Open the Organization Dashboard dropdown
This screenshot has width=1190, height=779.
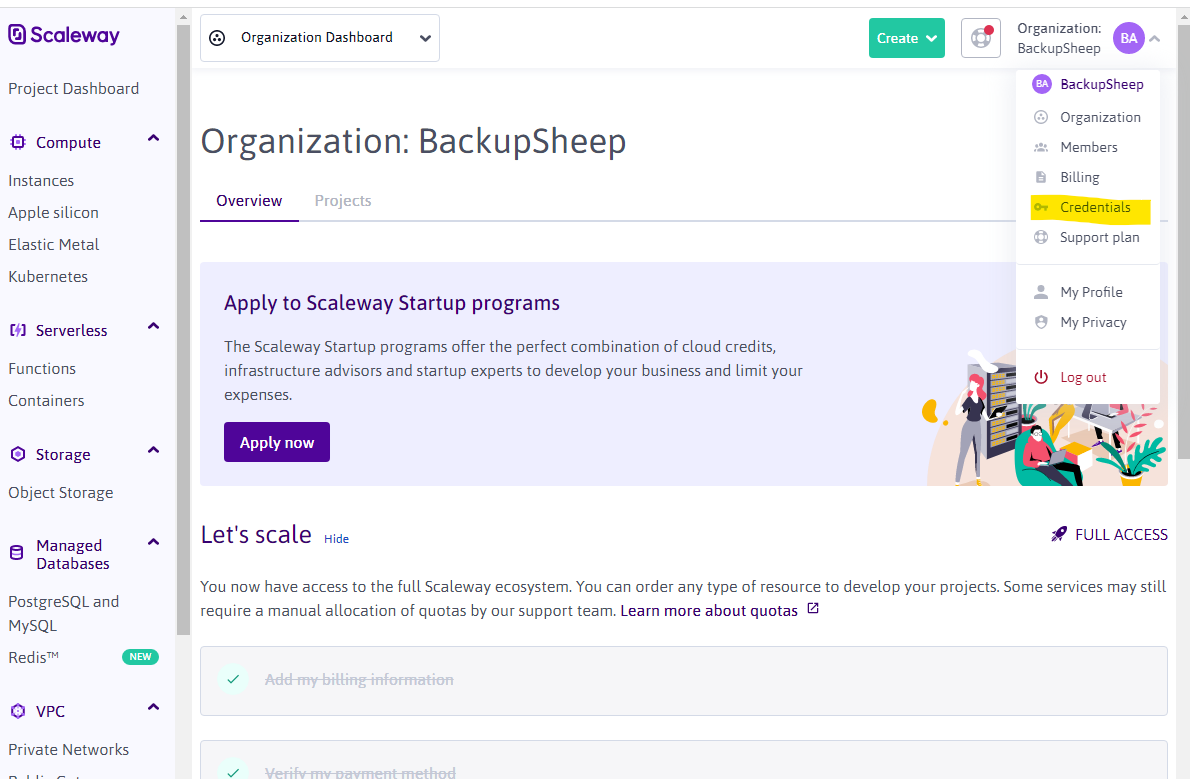click(x=320, y=38)
